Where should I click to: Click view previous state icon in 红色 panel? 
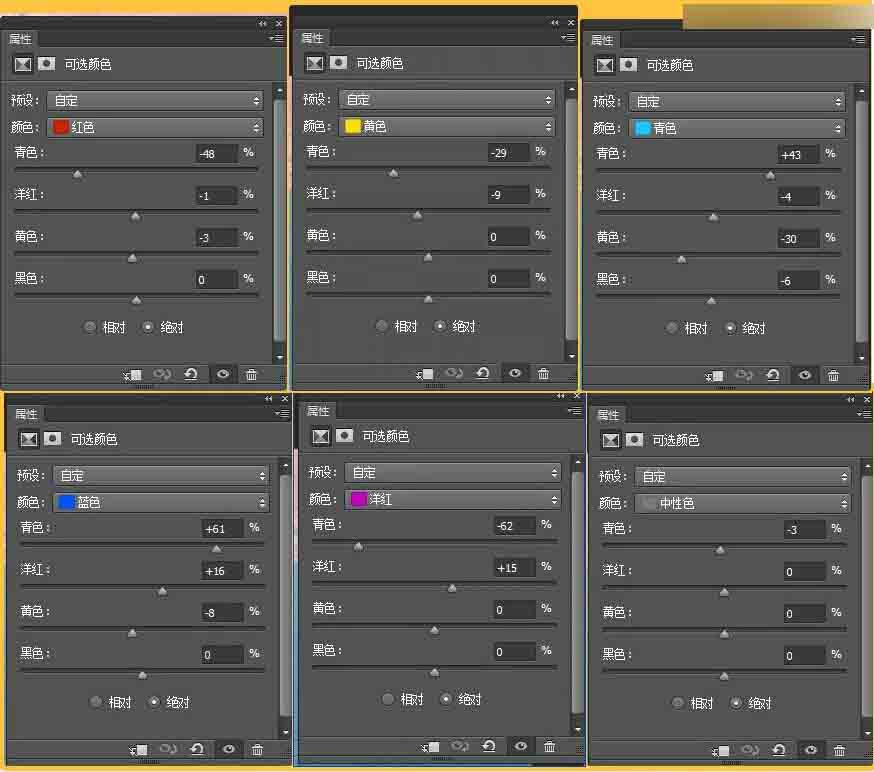click(x=162, y=375)
